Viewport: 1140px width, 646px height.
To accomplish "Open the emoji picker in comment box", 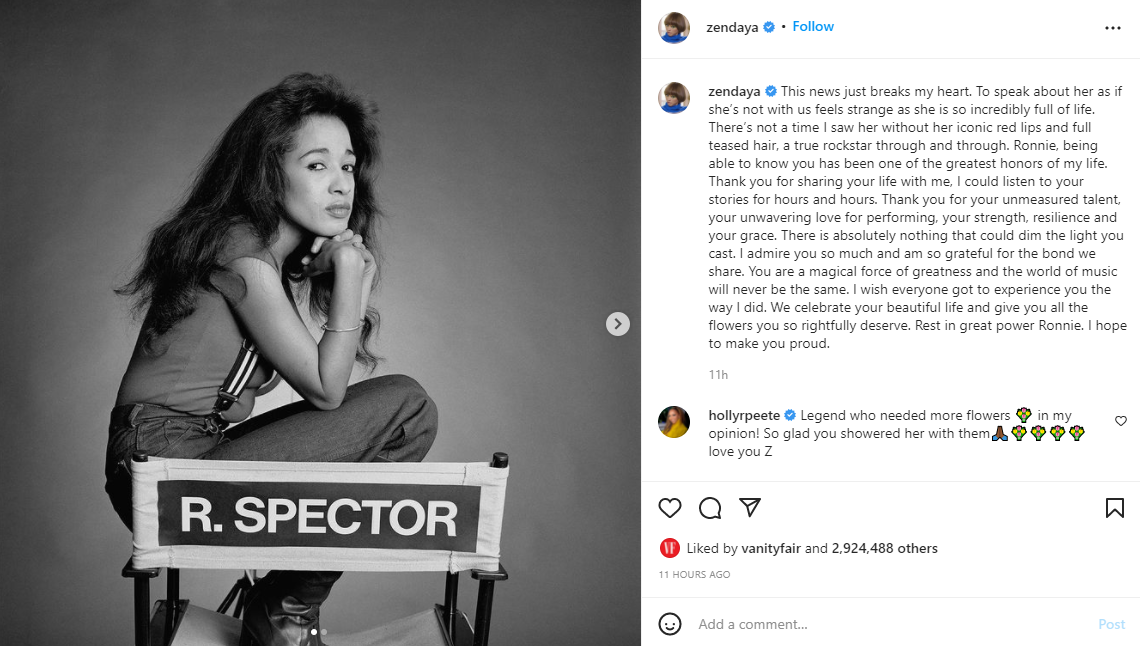I will click(x=670, y=624).
